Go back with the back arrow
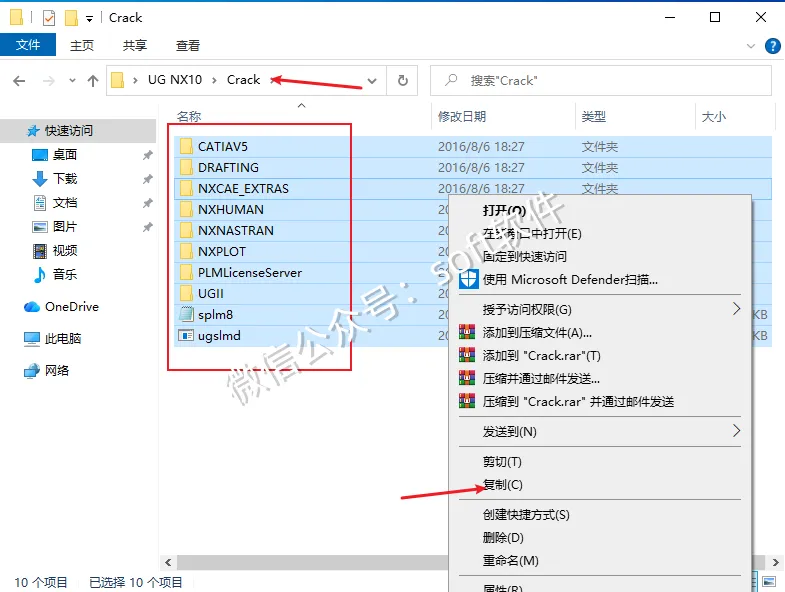785x592 pixels. 19,81
